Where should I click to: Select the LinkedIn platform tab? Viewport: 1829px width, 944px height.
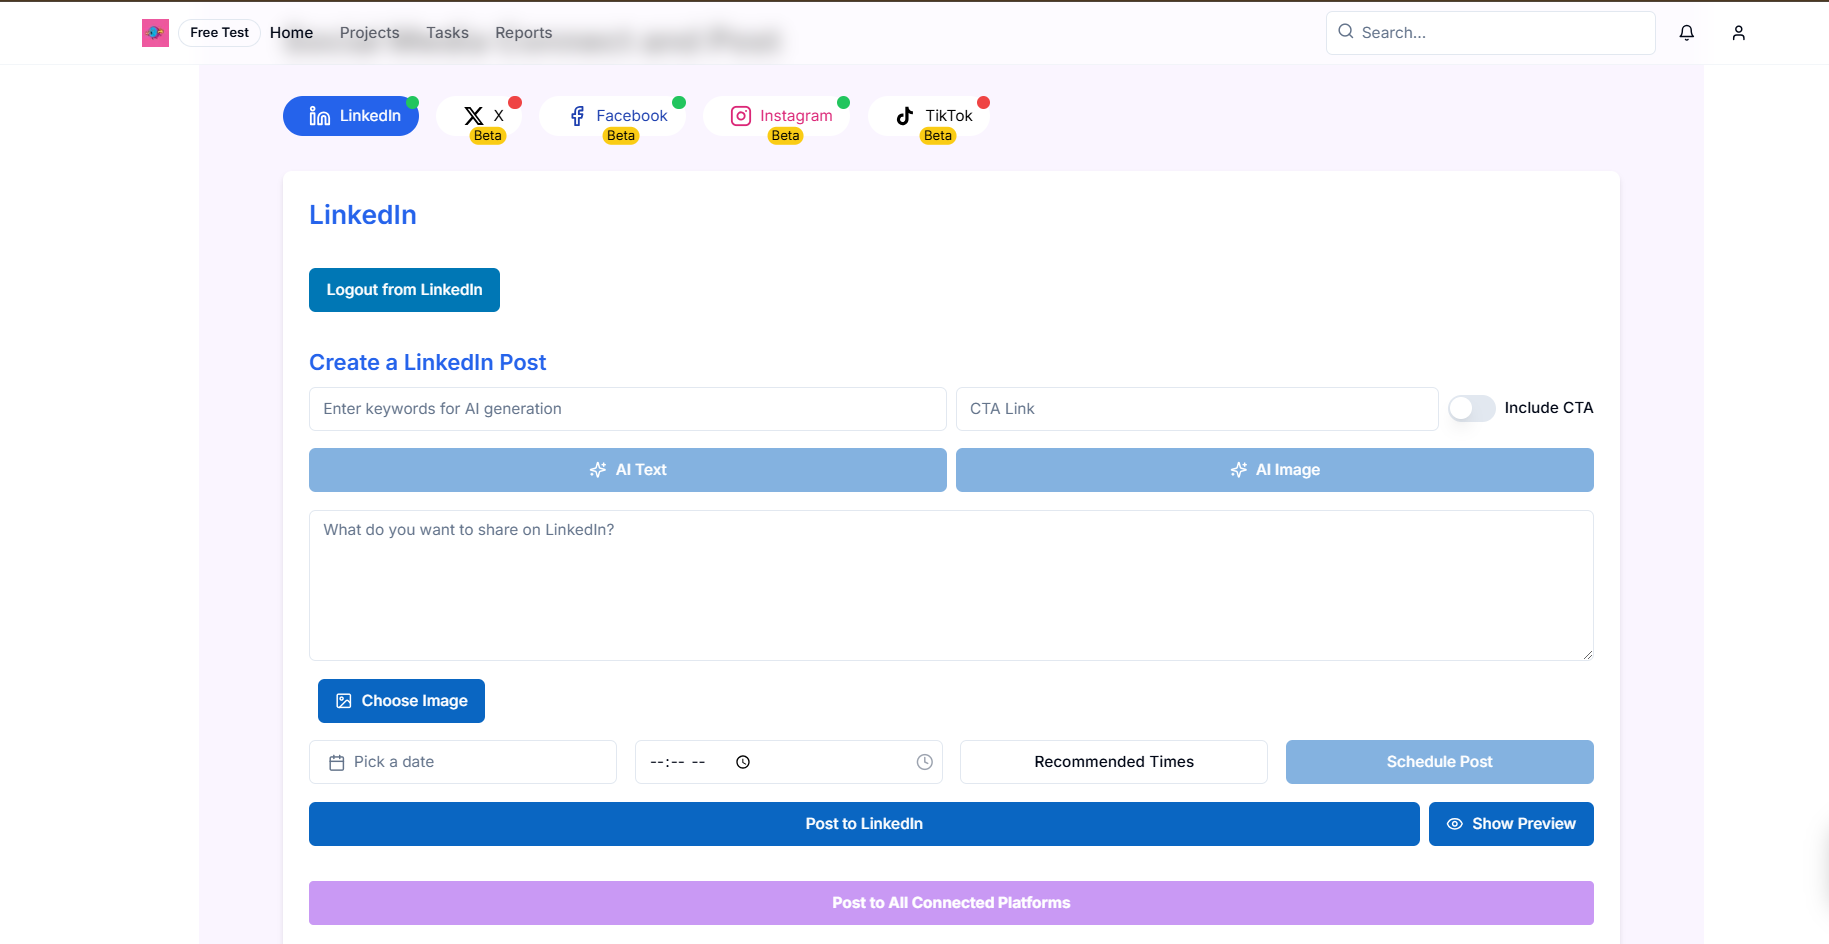[x=351, y=116]
